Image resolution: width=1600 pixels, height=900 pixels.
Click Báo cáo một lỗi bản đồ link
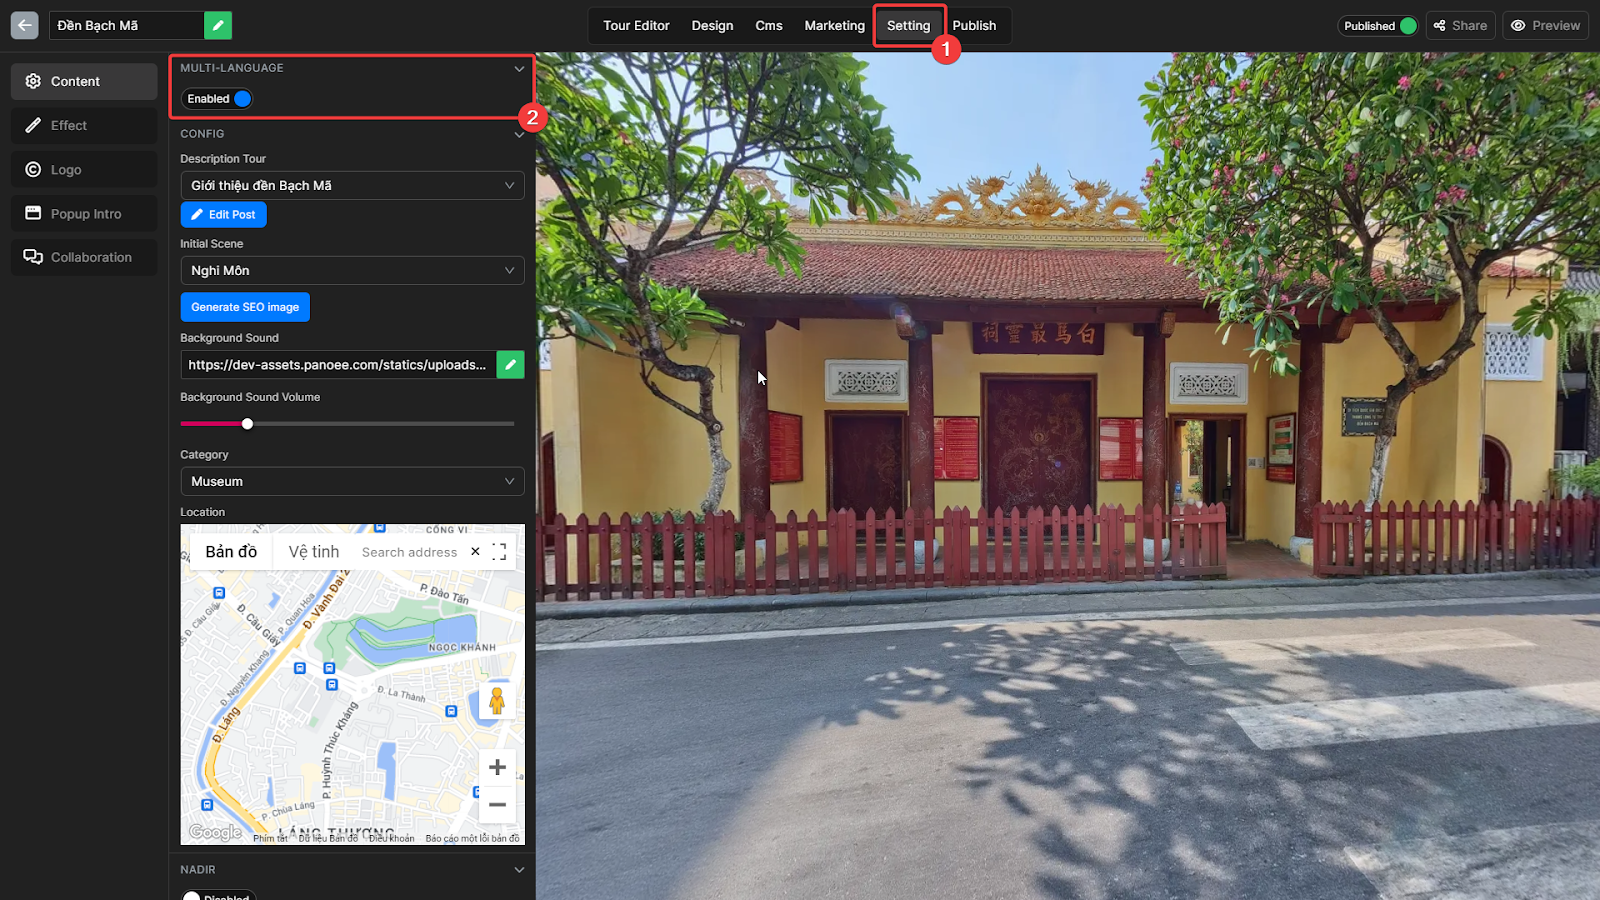point(472,839)
